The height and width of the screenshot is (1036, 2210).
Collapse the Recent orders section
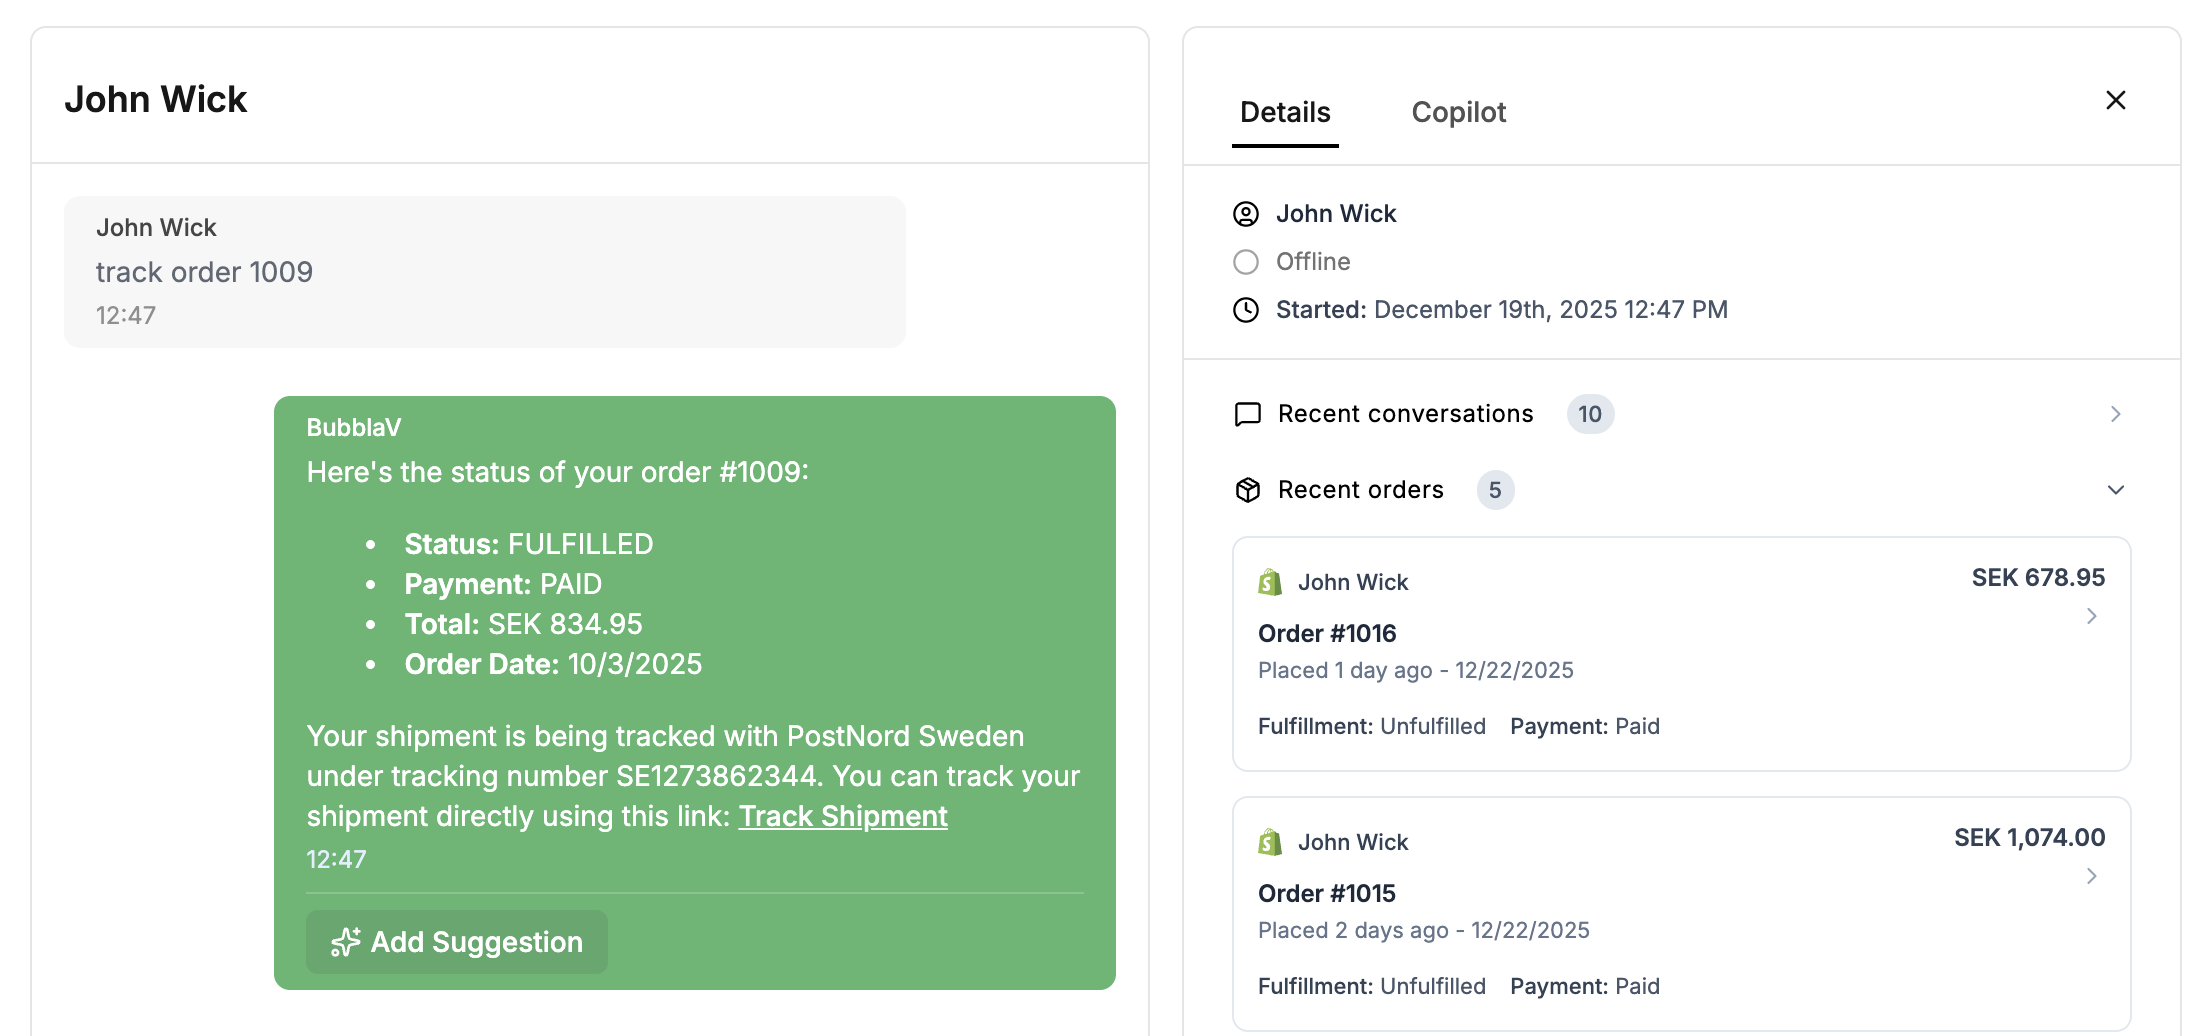tap(2116, 490)
